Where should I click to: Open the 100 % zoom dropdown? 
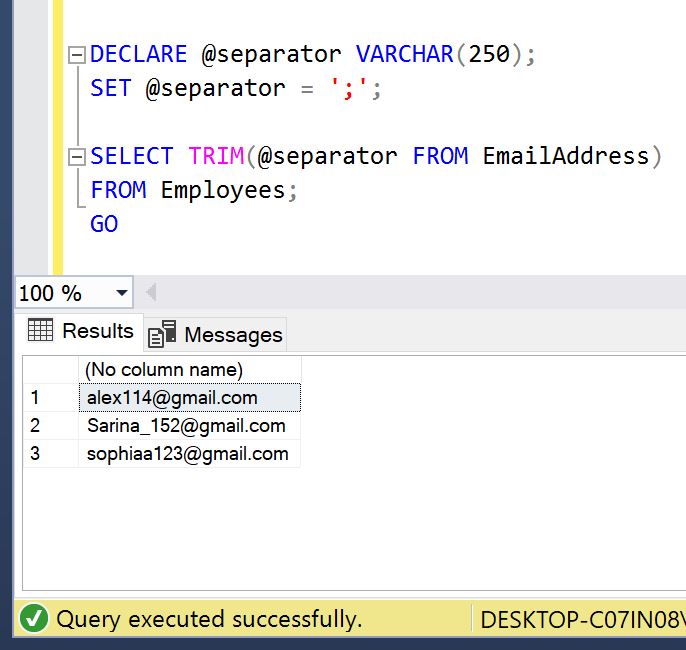coord(122,293)
